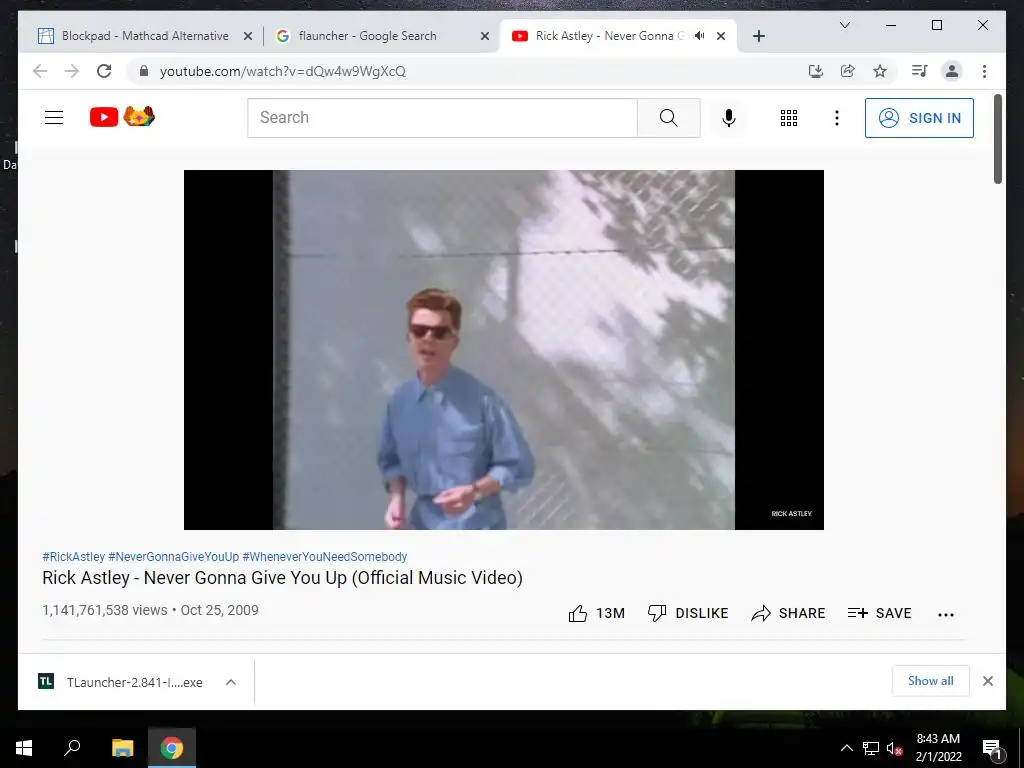
Task: Open the Windows Start menu
Action: coord(24,748)
